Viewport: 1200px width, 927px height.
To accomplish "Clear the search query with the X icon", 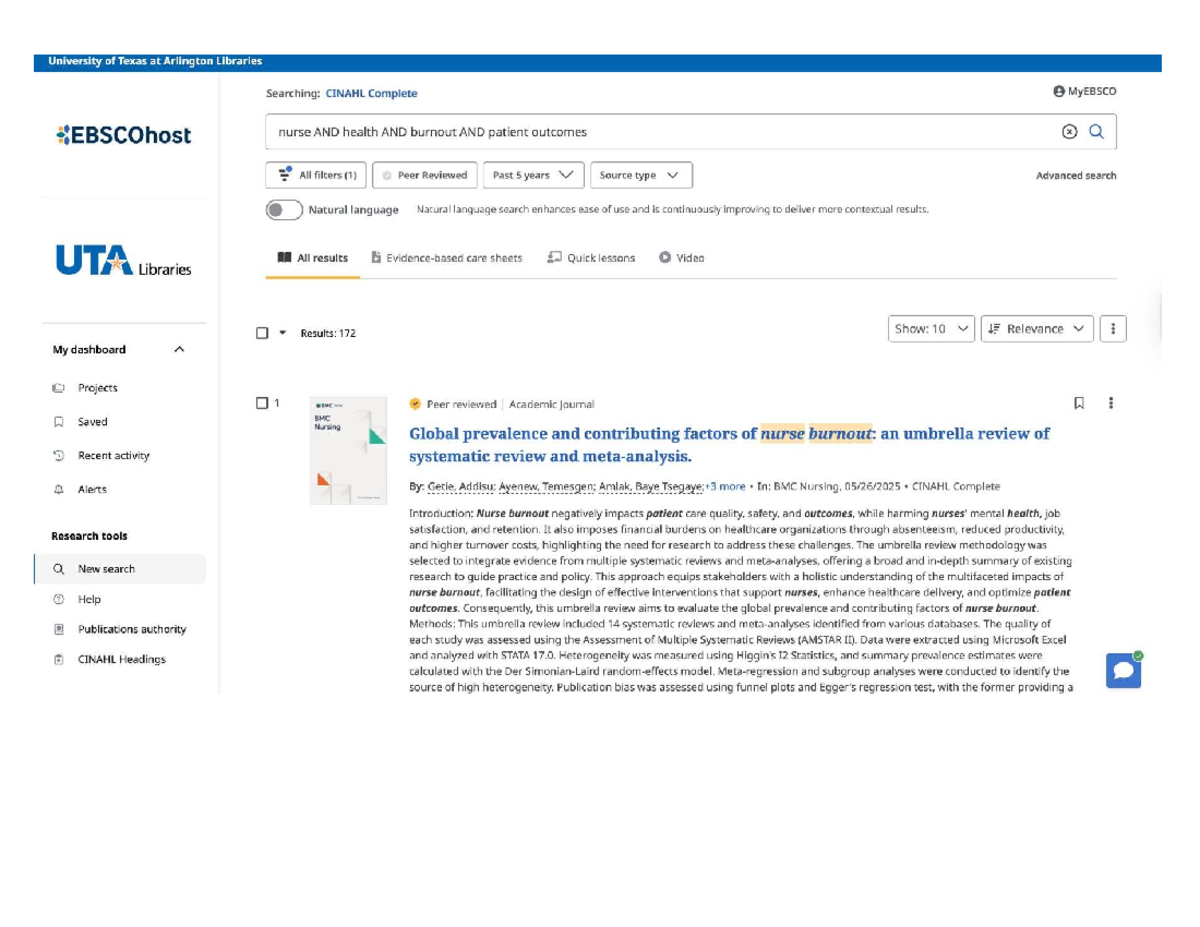I will coord(1069,130).
